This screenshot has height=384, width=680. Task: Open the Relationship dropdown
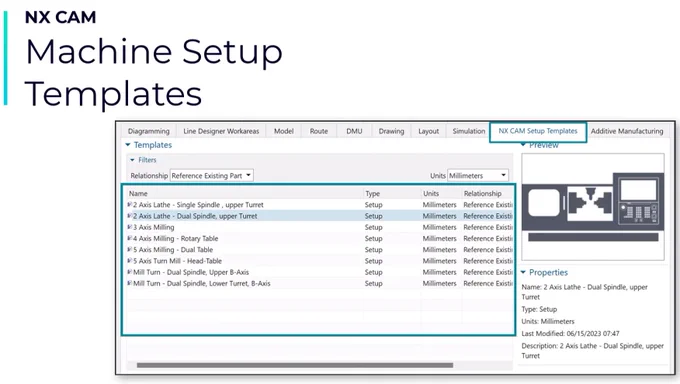click(x=211, y=176)
